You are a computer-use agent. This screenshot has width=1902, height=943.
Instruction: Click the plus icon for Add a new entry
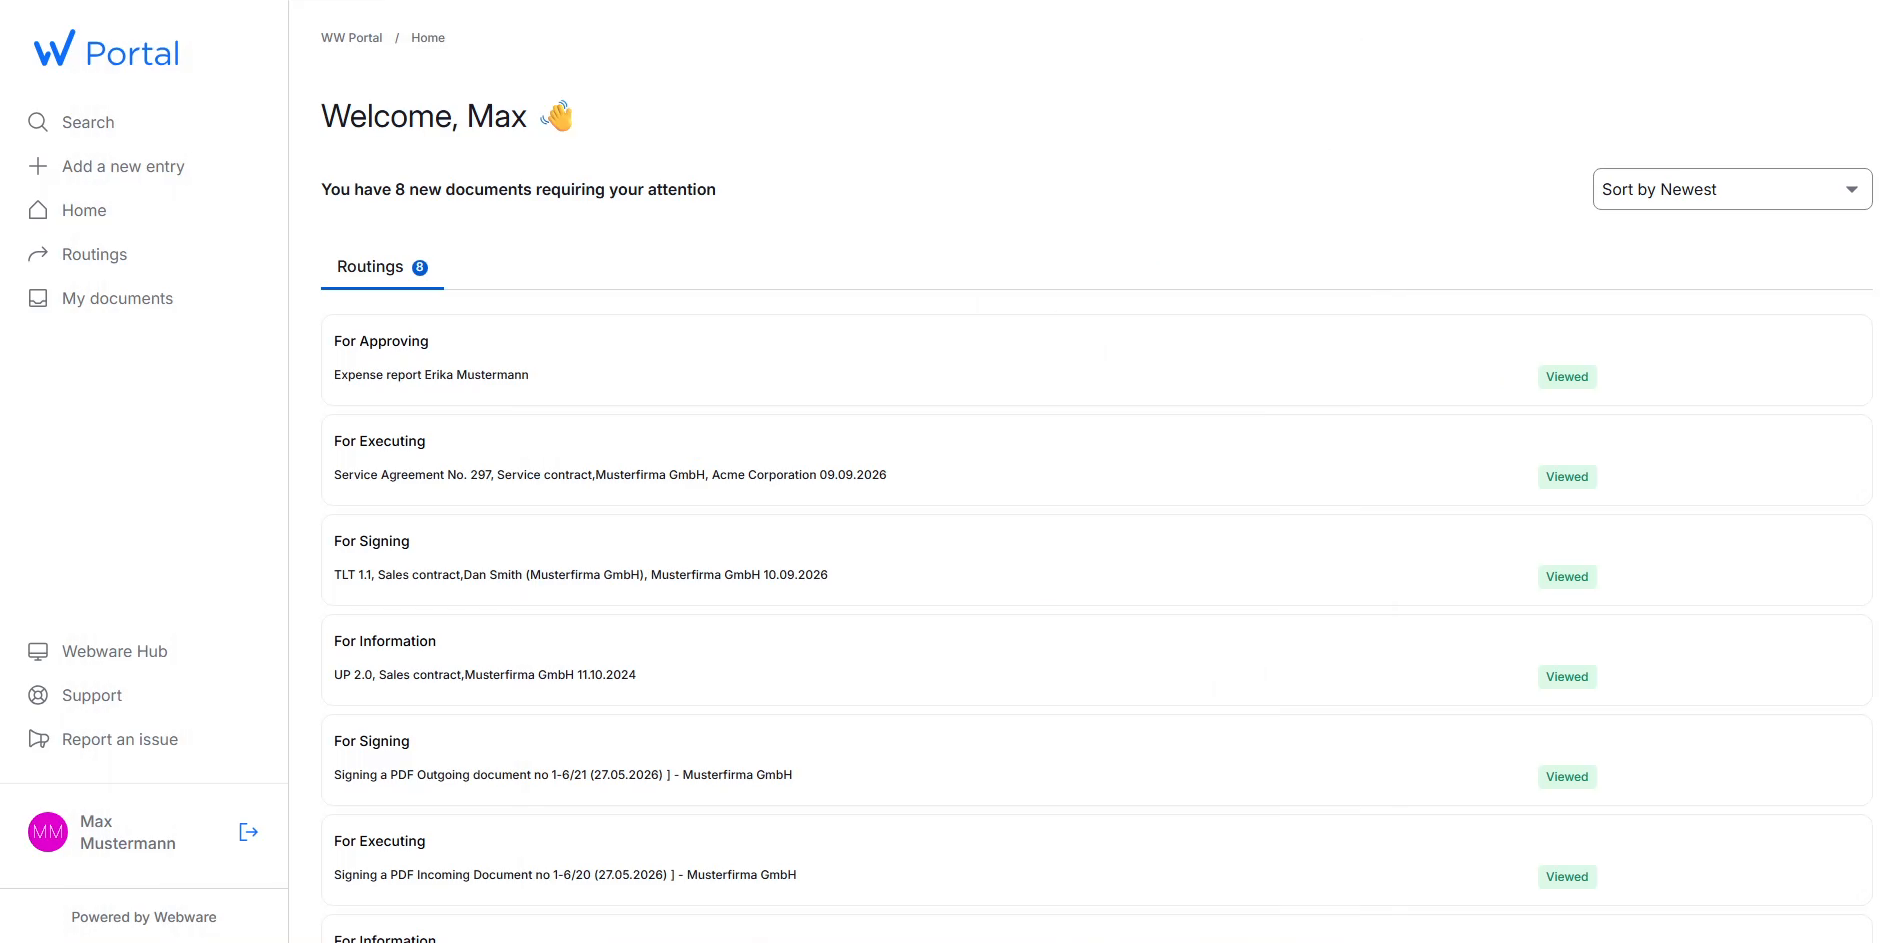point(38,166)
